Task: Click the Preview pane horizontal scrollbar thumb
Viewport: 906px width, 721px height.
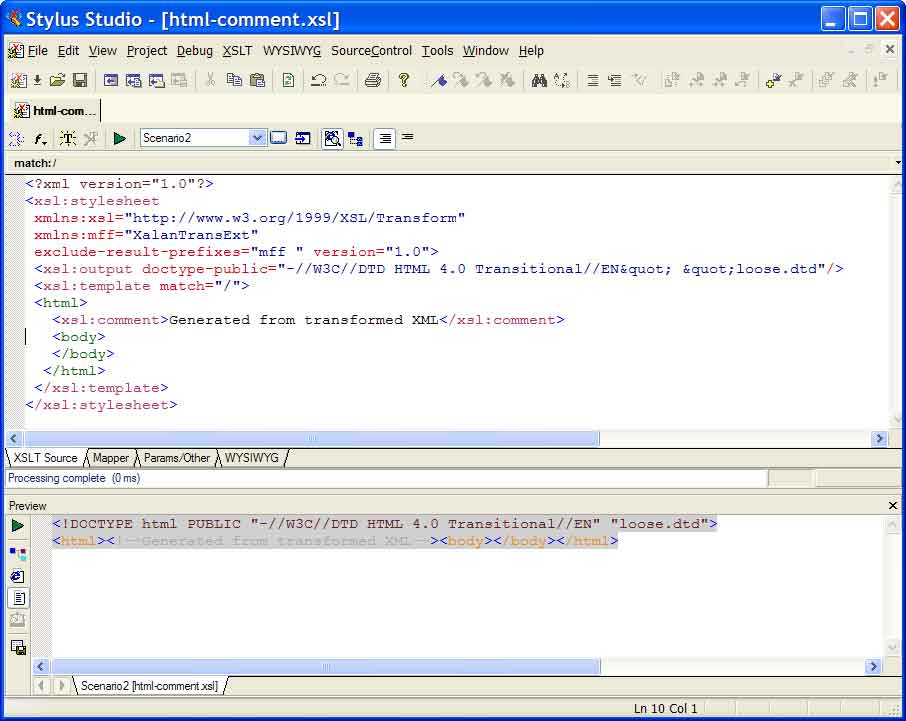Action: coord(326,667)
